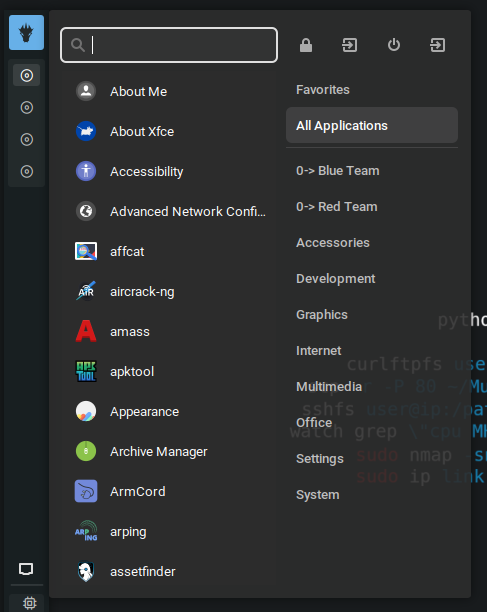Click the red amass letter A icon
The height and width of the screenshot is (612, 487).
86,331
